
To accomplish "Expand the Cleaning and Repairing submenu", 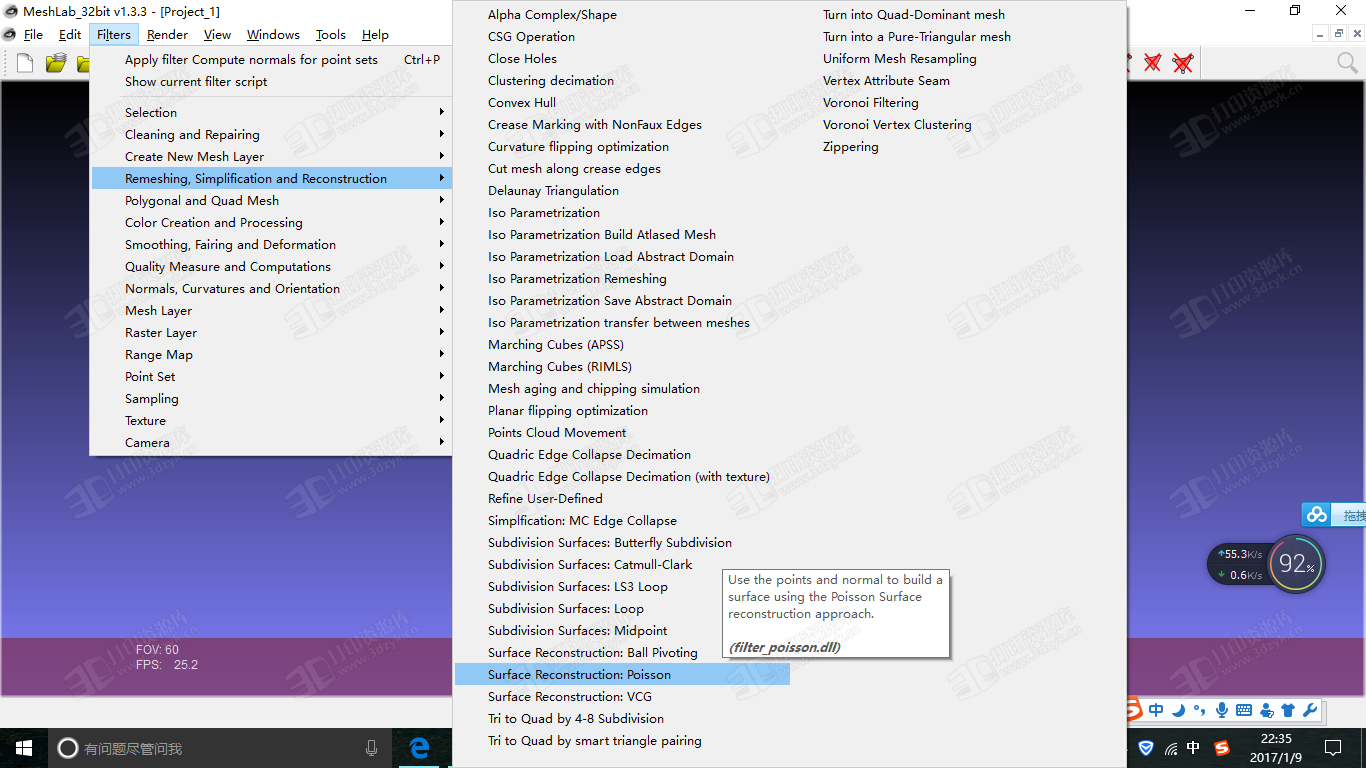I will coord(271,134).
